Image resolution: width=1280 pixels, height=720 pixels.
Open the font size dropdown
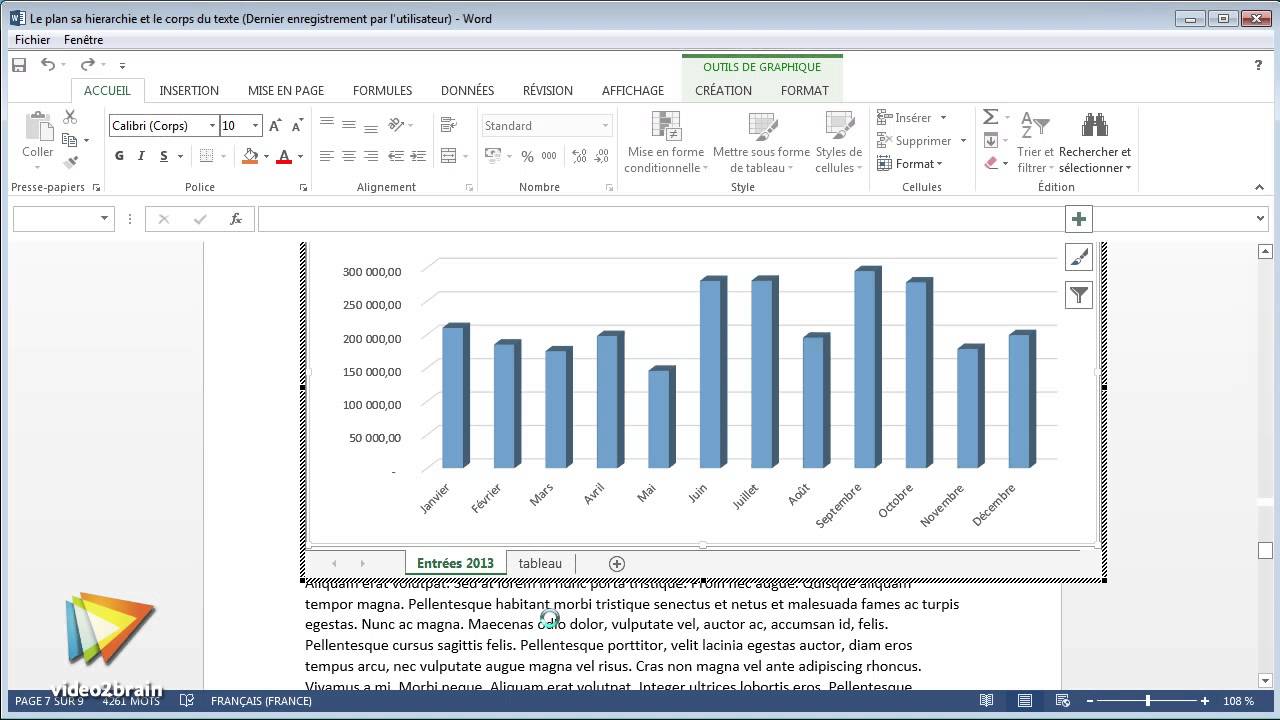tap(256, 126)
